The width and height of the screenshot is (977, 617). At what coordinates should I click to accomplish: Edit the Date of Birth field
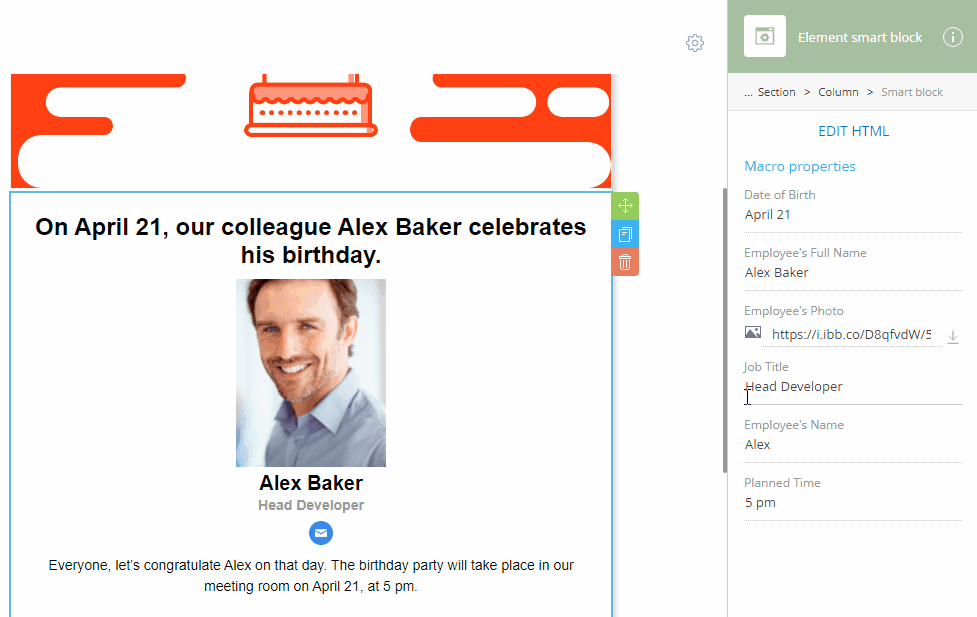[852, 215]
